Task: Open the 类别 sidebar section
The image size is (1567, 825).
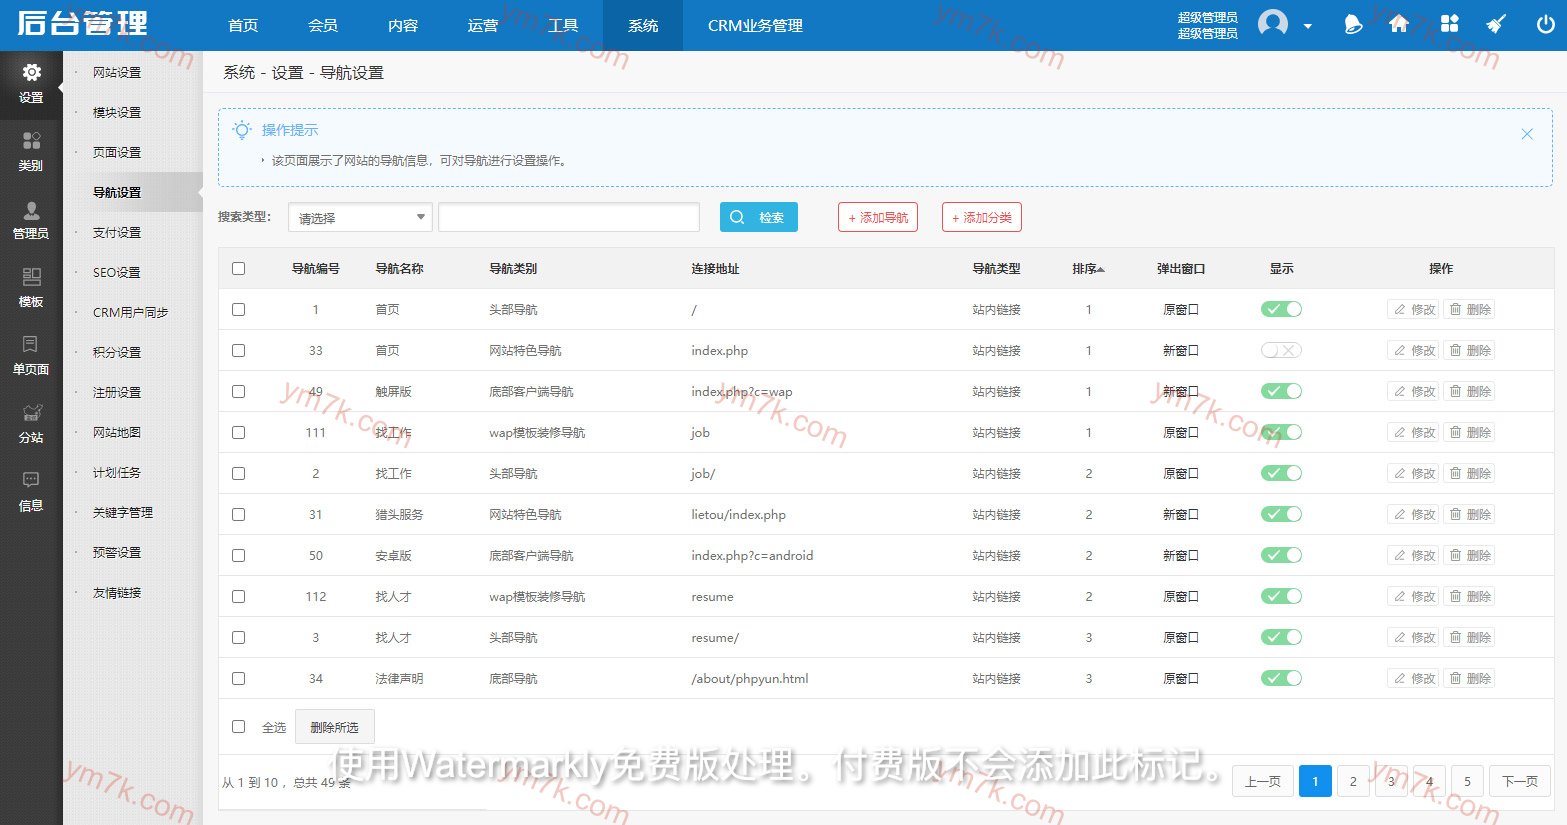Action: pos(31,151)
